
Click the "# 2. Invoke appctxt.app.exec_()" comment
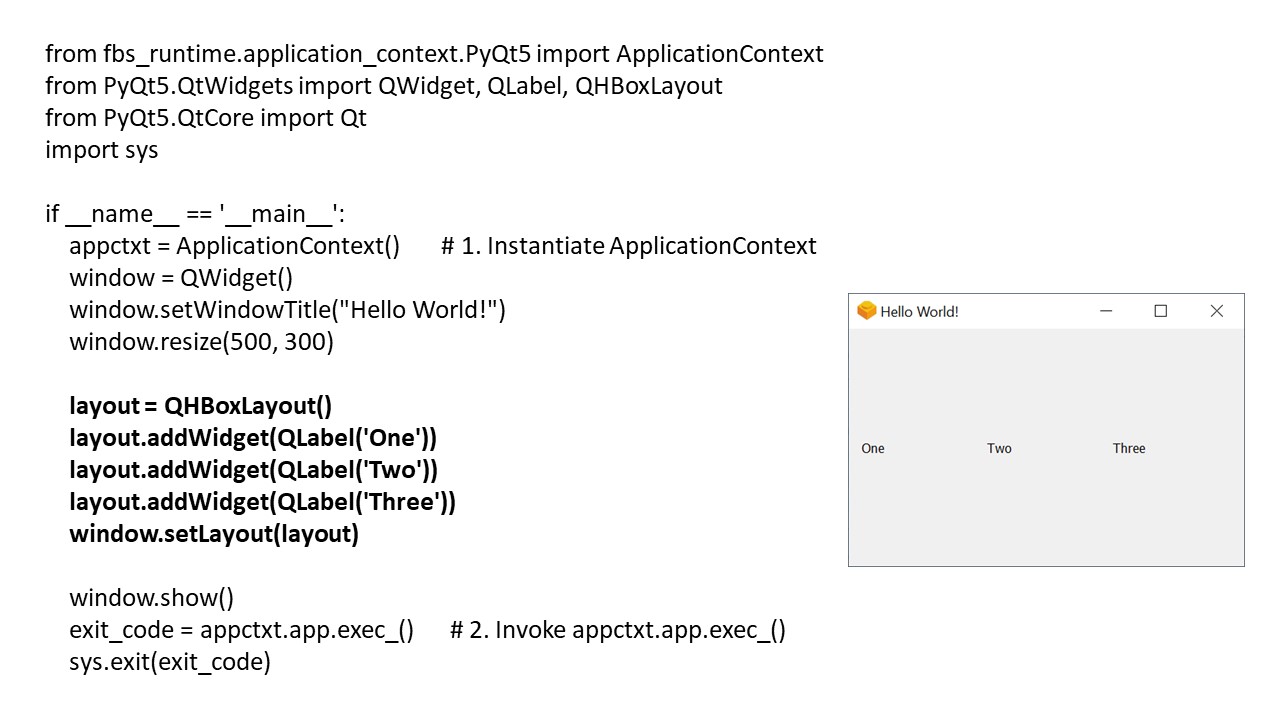click(x=618, y=630)
